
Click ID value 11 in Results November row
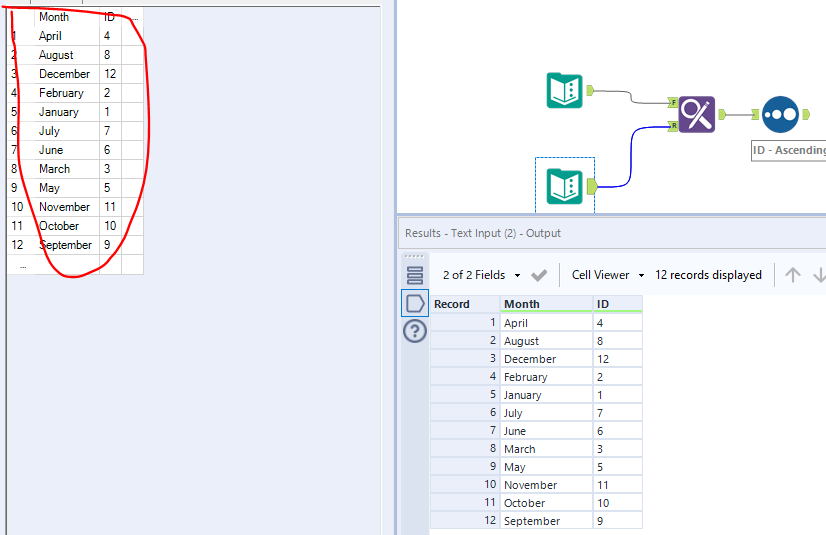pos(617,484)
